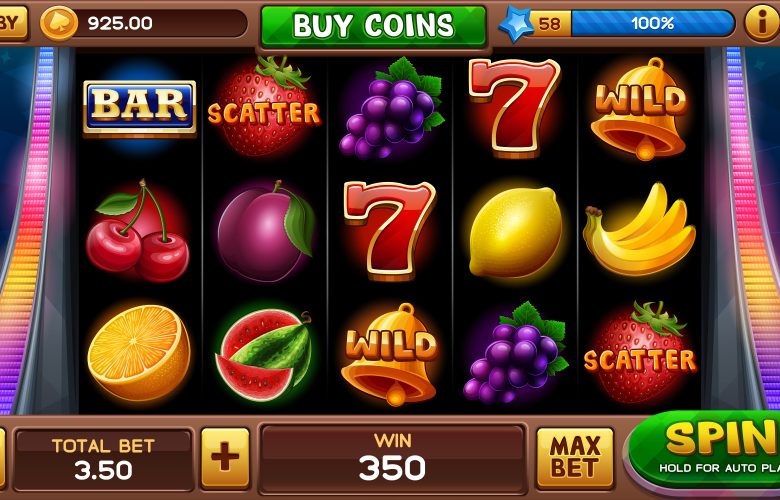Select the watermelon slice symbol

pyautogui.click(x=264, y=355)
